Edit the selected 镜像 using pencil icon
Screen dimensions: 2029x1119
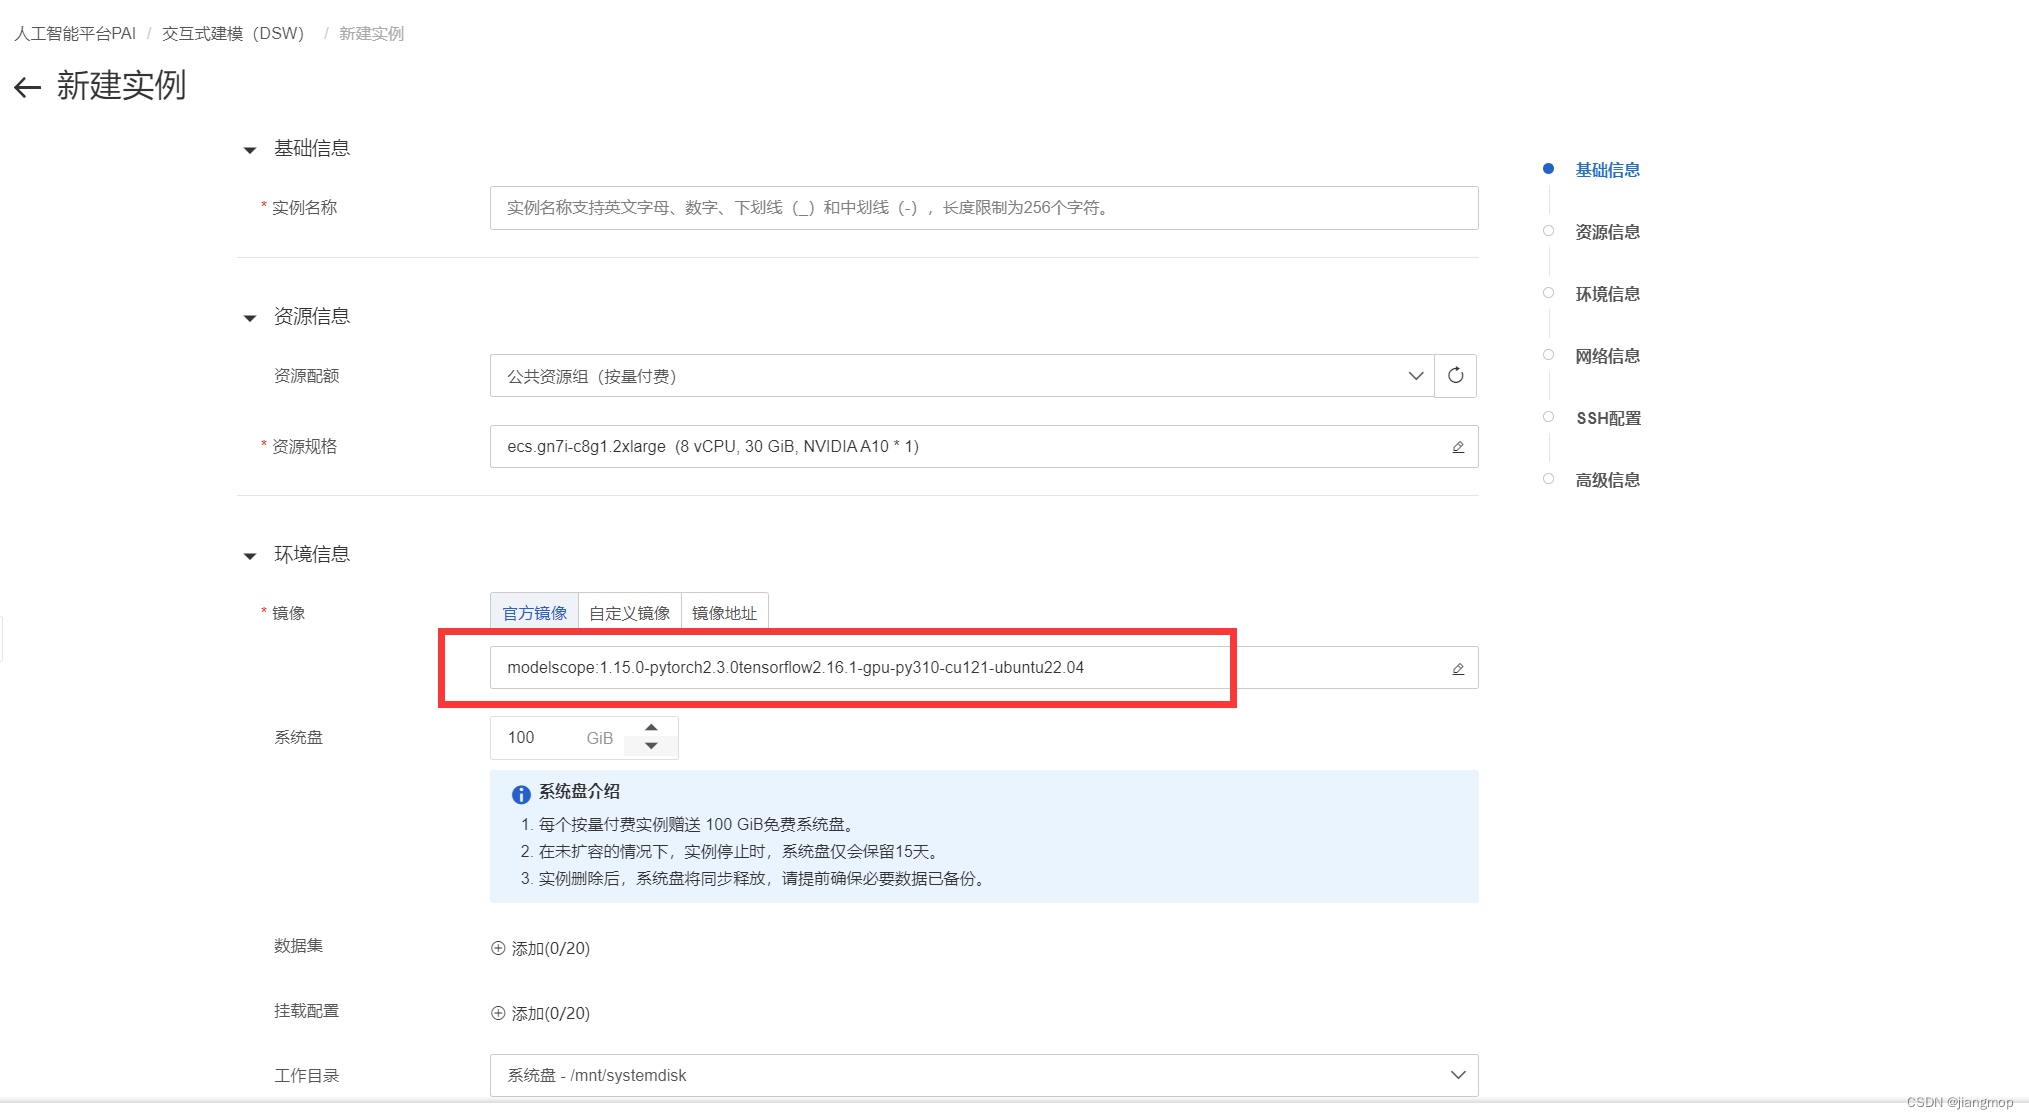(x=1457, y=667)
